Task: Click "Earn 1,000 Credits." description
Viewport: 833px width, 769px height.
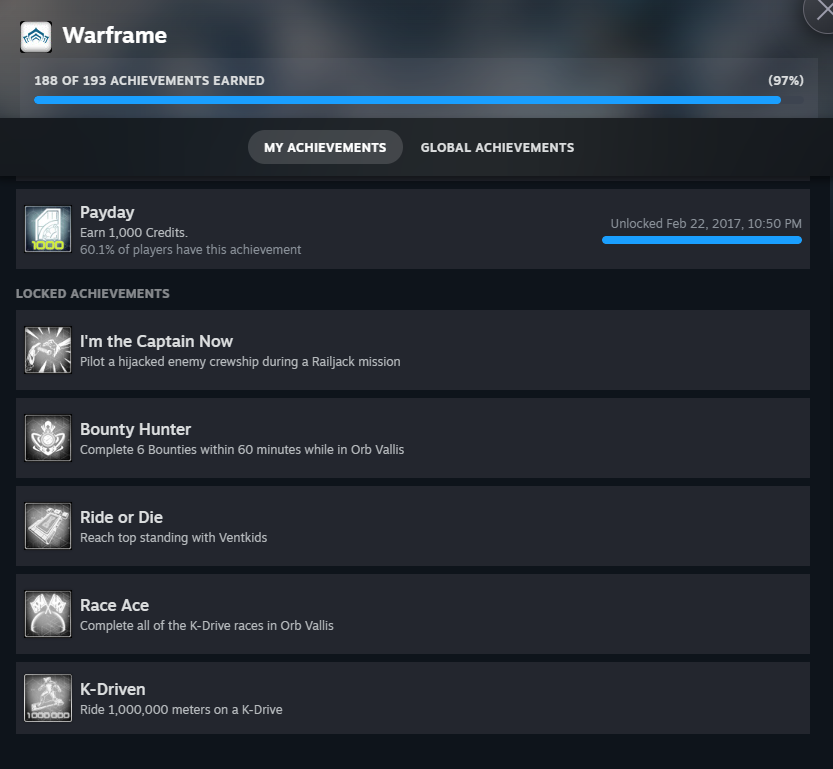Action: [134, 233]
